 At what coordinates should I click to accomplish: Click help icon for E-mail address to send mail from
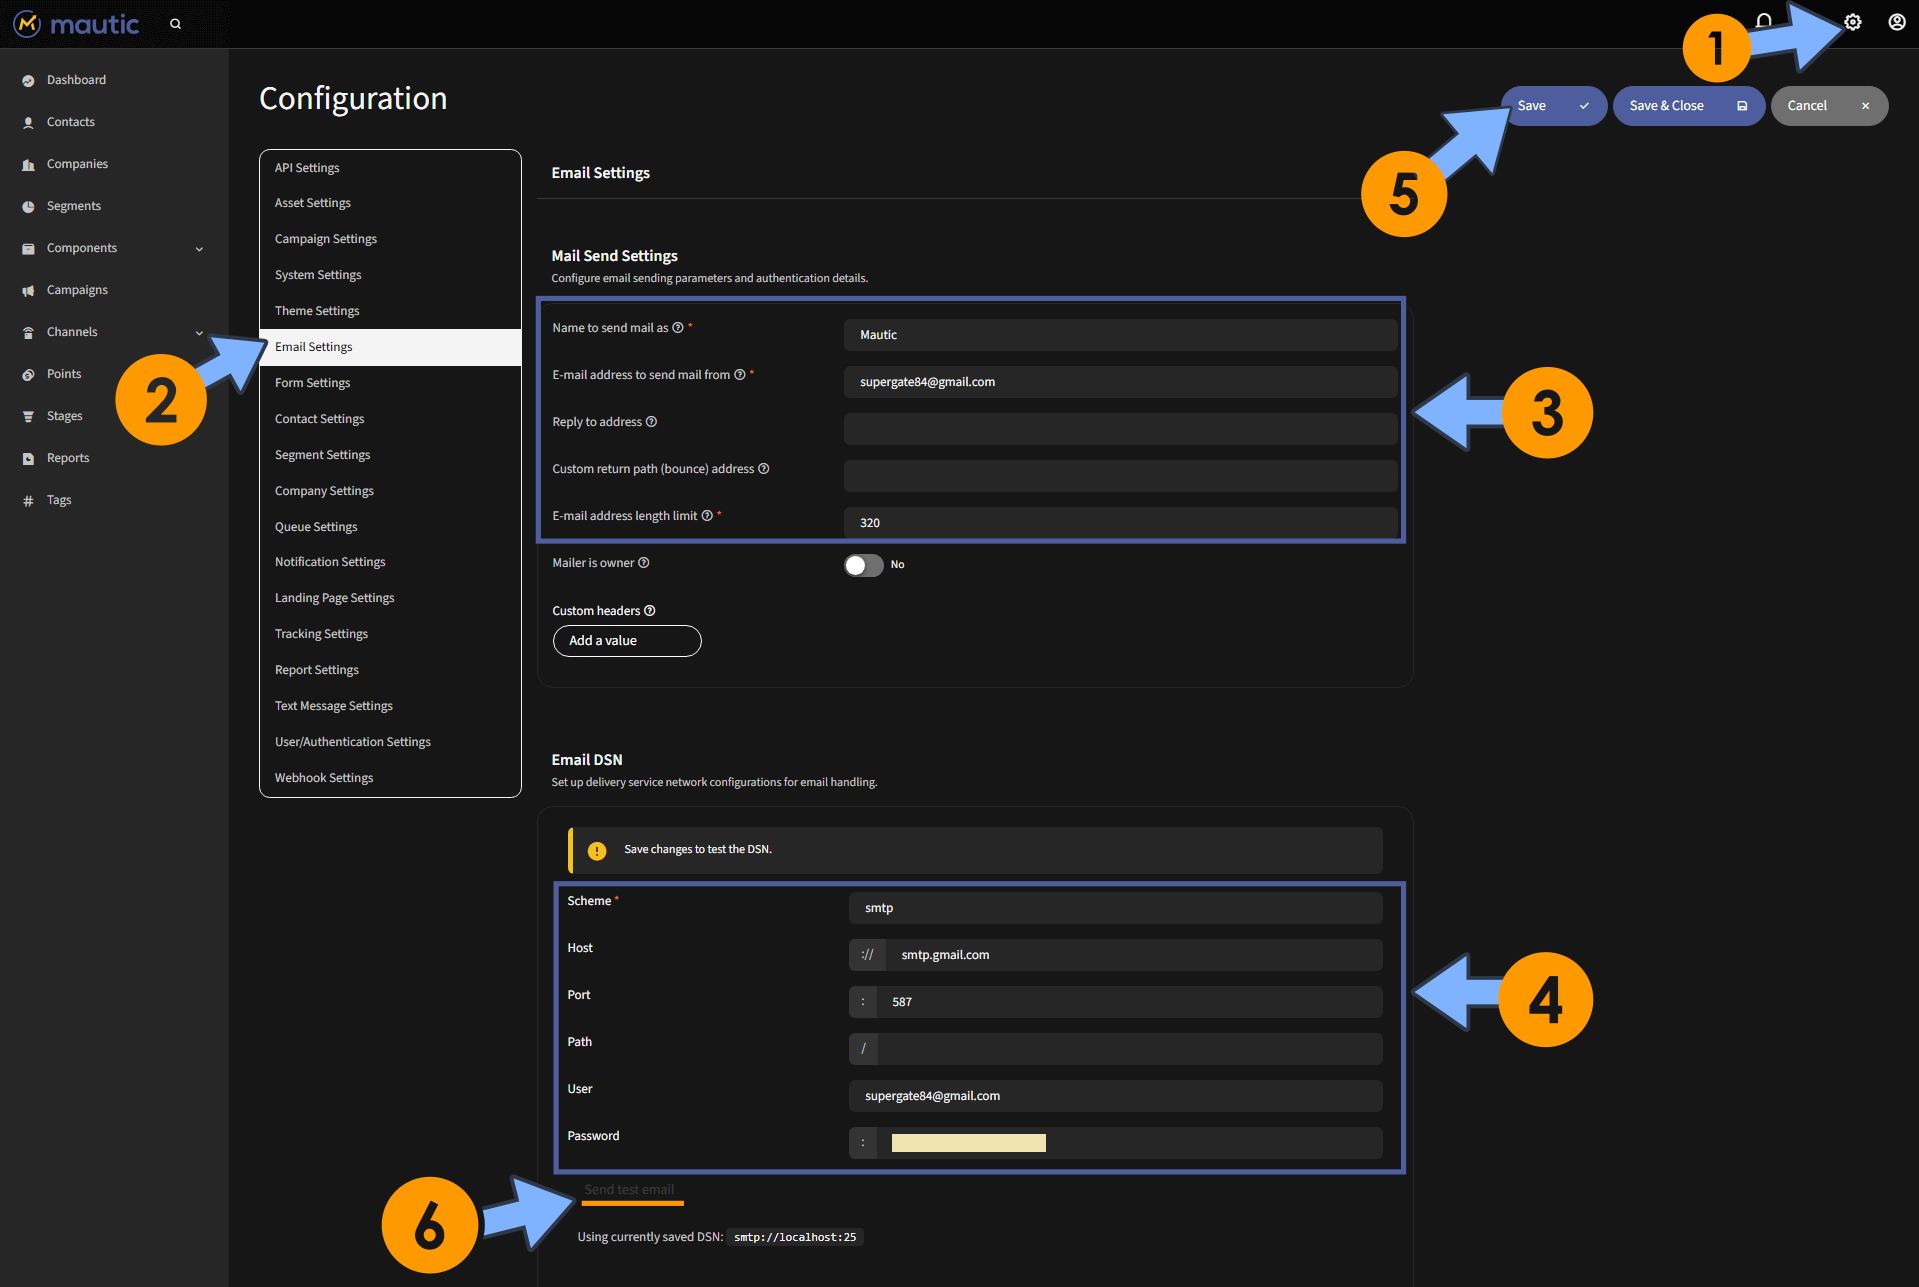coord(740,375)
